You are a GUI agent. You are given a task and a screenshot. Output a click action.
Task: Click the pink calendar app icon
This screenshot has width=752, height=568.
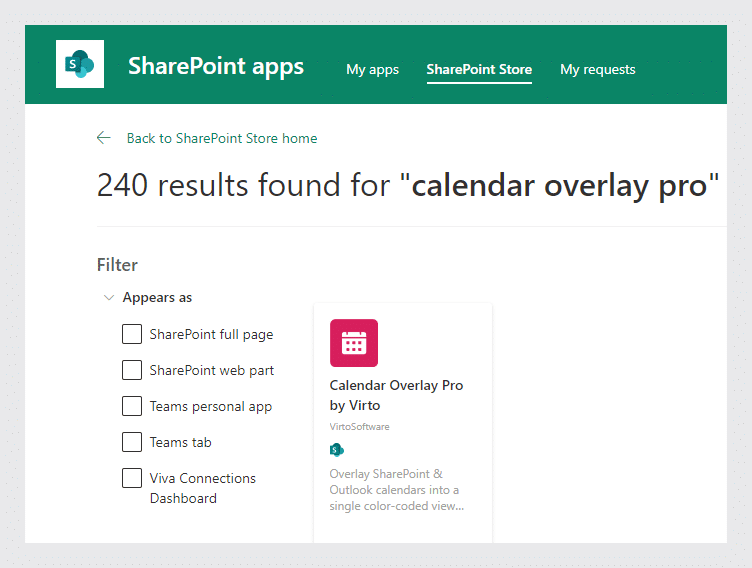(354, 343)
